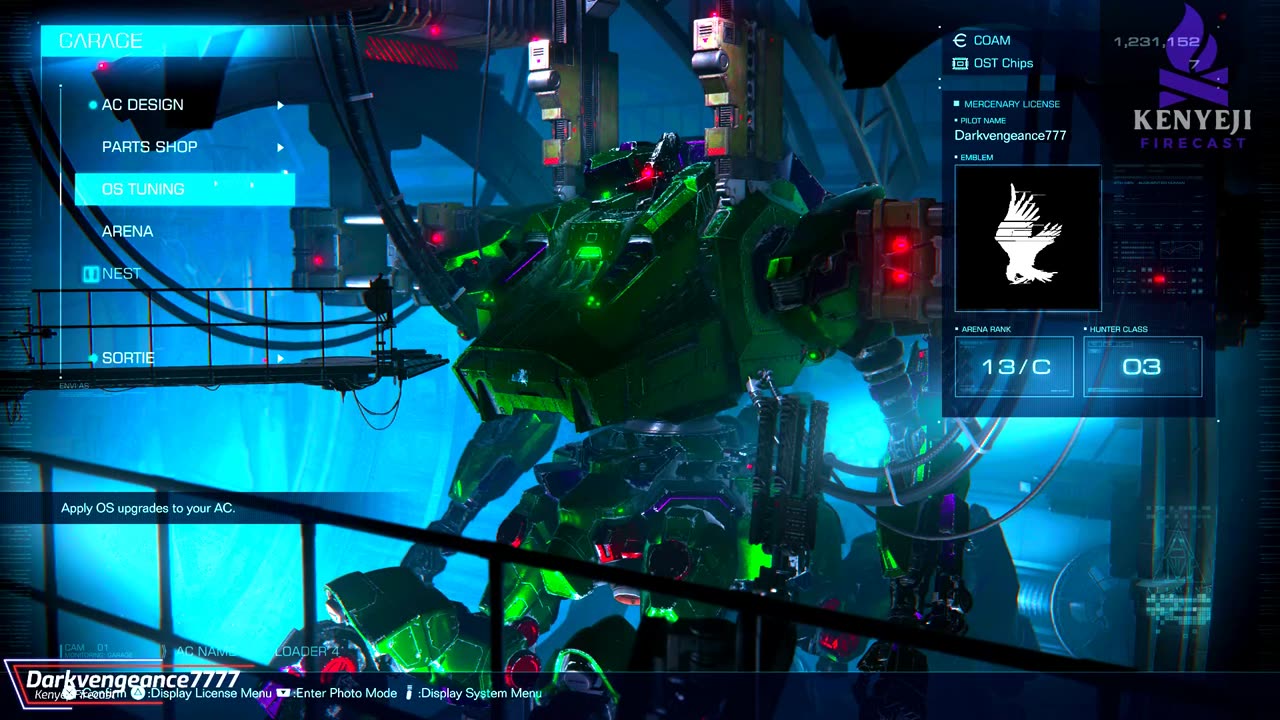Click the Display System Menu hint
This screenshot has height=720, width=1280.
pos(480,693)
